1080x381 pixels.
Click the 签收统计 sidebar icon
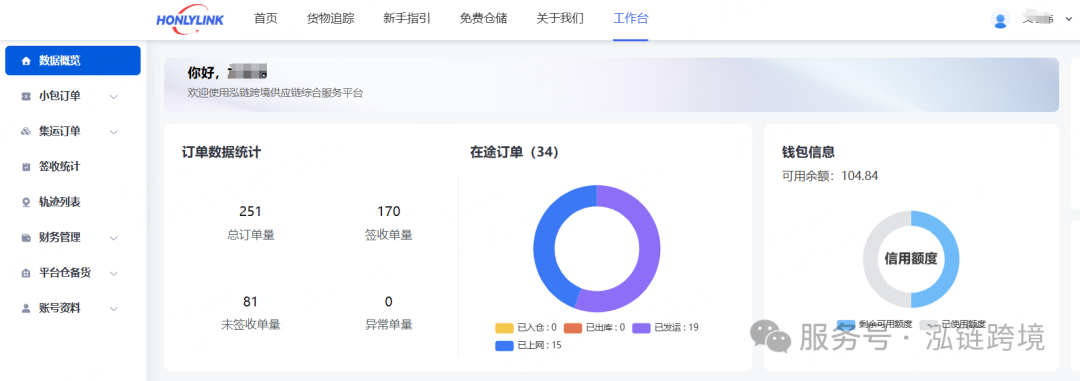(26, 167)
